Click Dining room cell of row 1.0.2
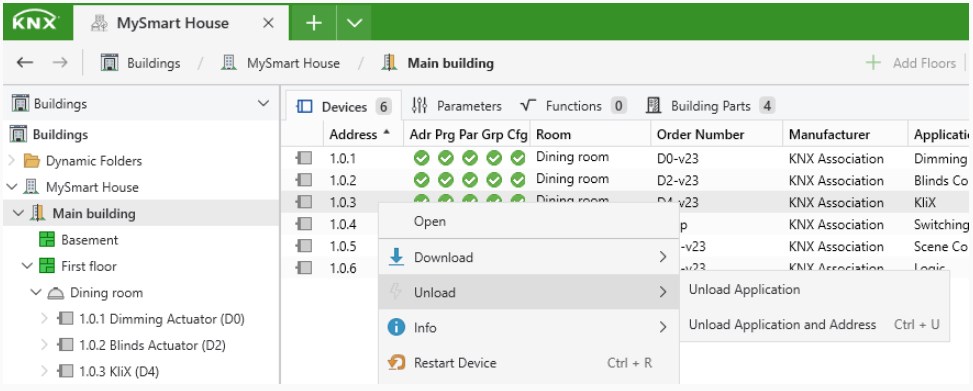This screenshot has height=391, width=973. [572, 179]
